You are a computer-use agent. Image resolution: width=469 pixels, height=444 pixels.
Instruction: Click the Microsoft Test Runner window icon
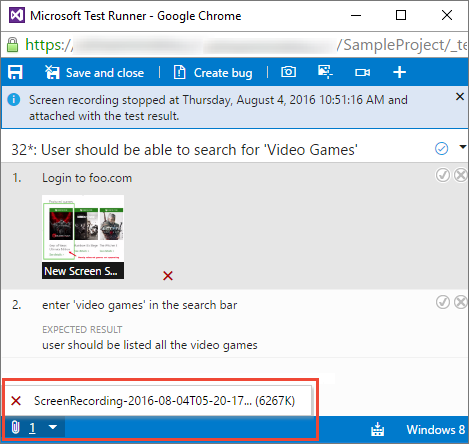click(17, 15)
